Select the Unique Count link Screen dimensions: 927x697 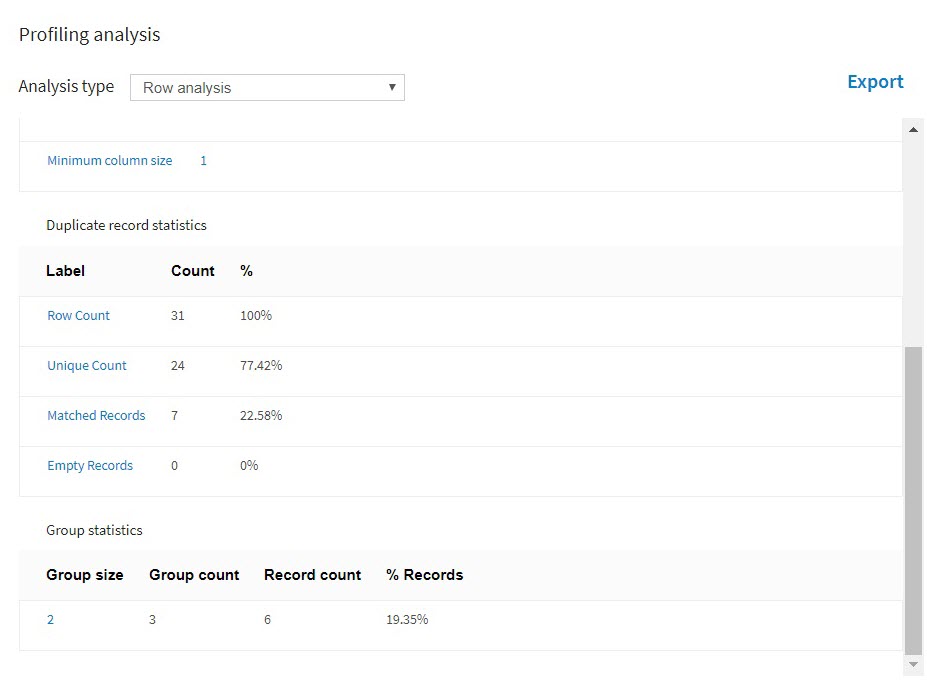click(87, 366)
